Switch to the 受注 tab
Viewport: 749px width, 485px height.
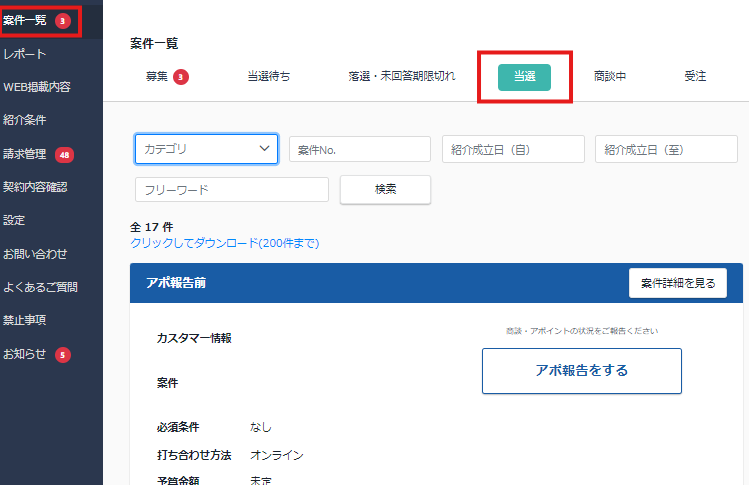click(695, 76)
